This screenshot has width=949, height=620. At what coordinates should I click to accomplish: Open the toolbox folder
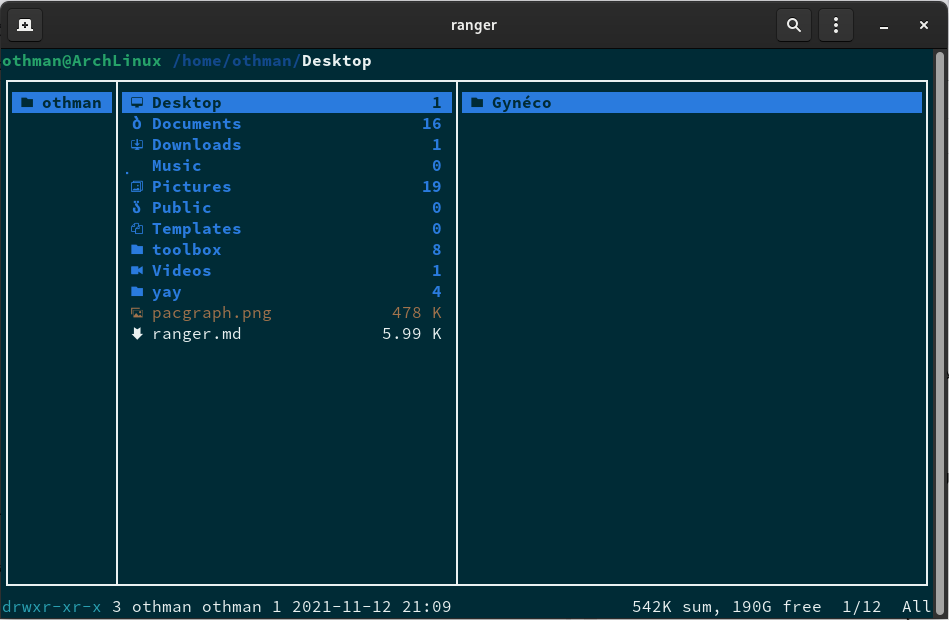186,250
